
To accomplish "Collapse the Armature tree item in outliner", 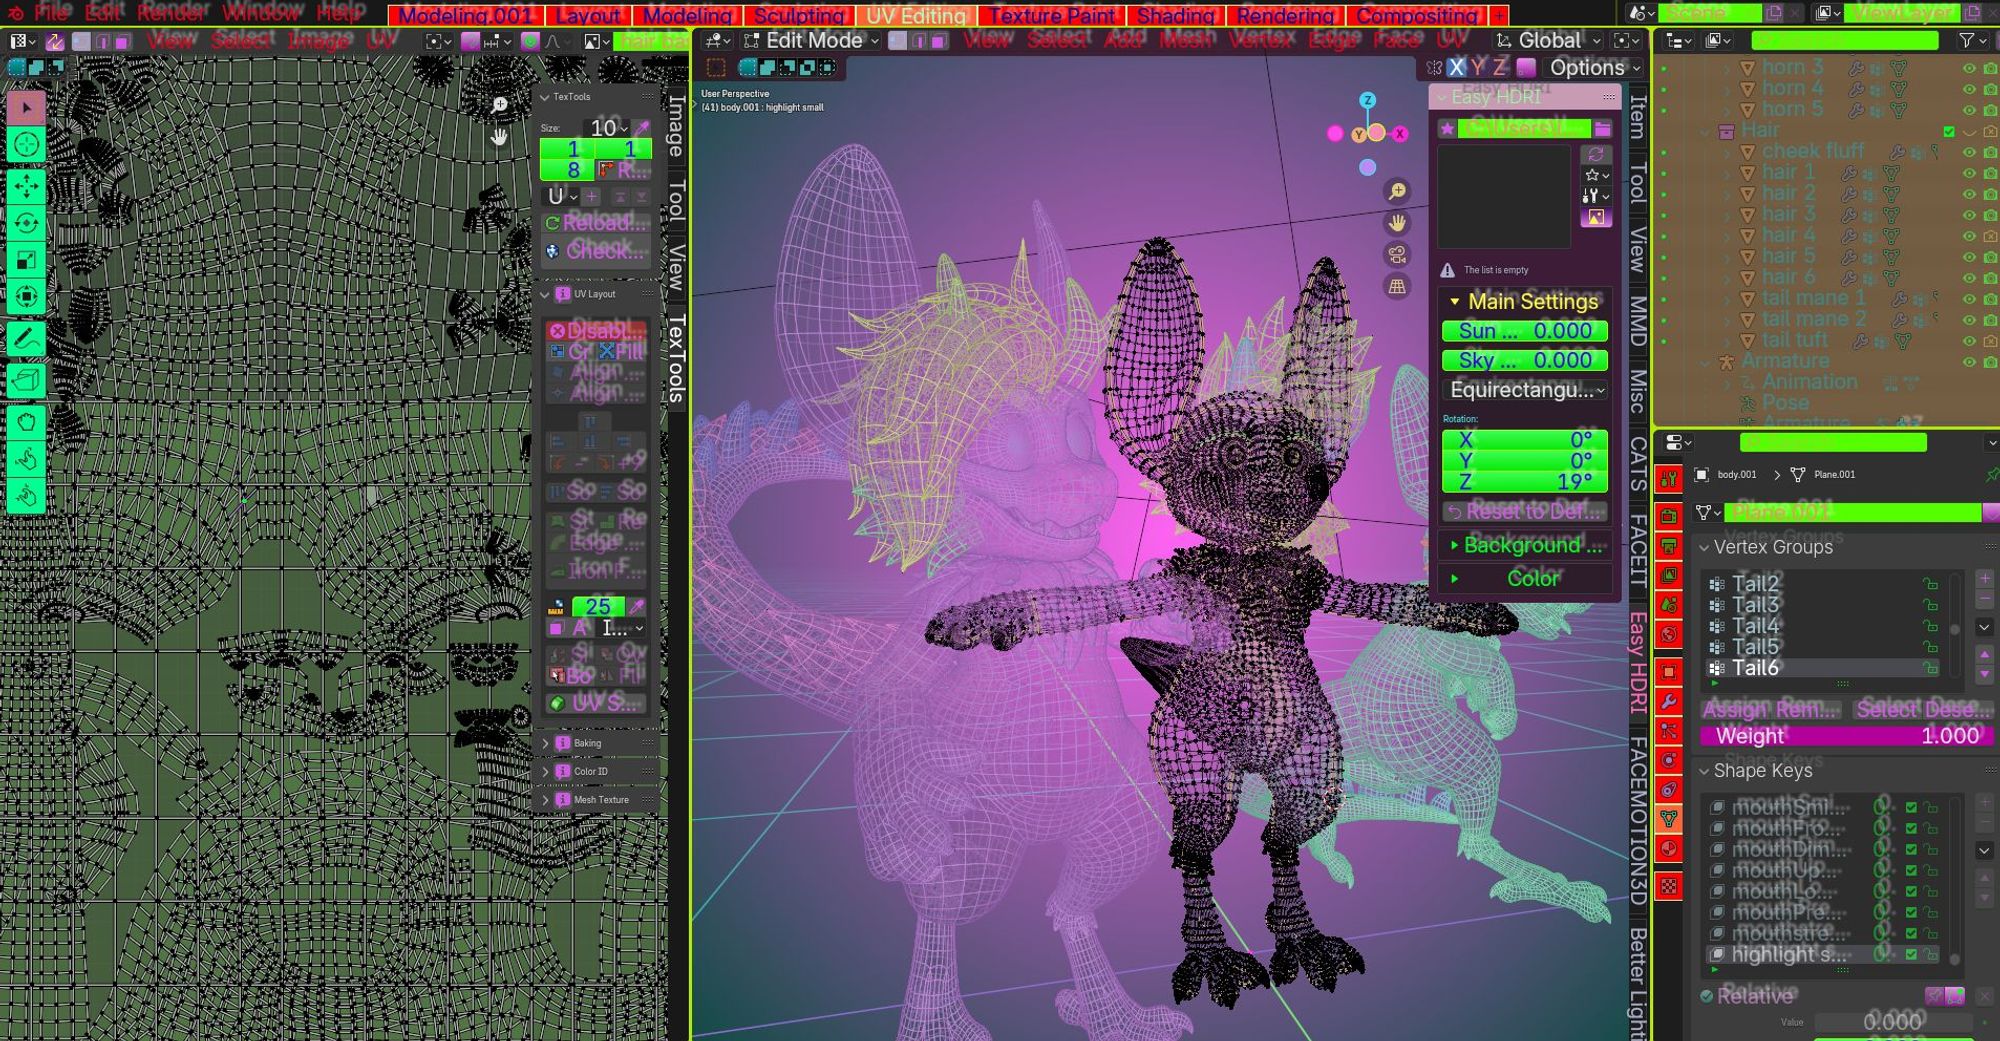I will pyautogui.click(x=1705, y=362).
